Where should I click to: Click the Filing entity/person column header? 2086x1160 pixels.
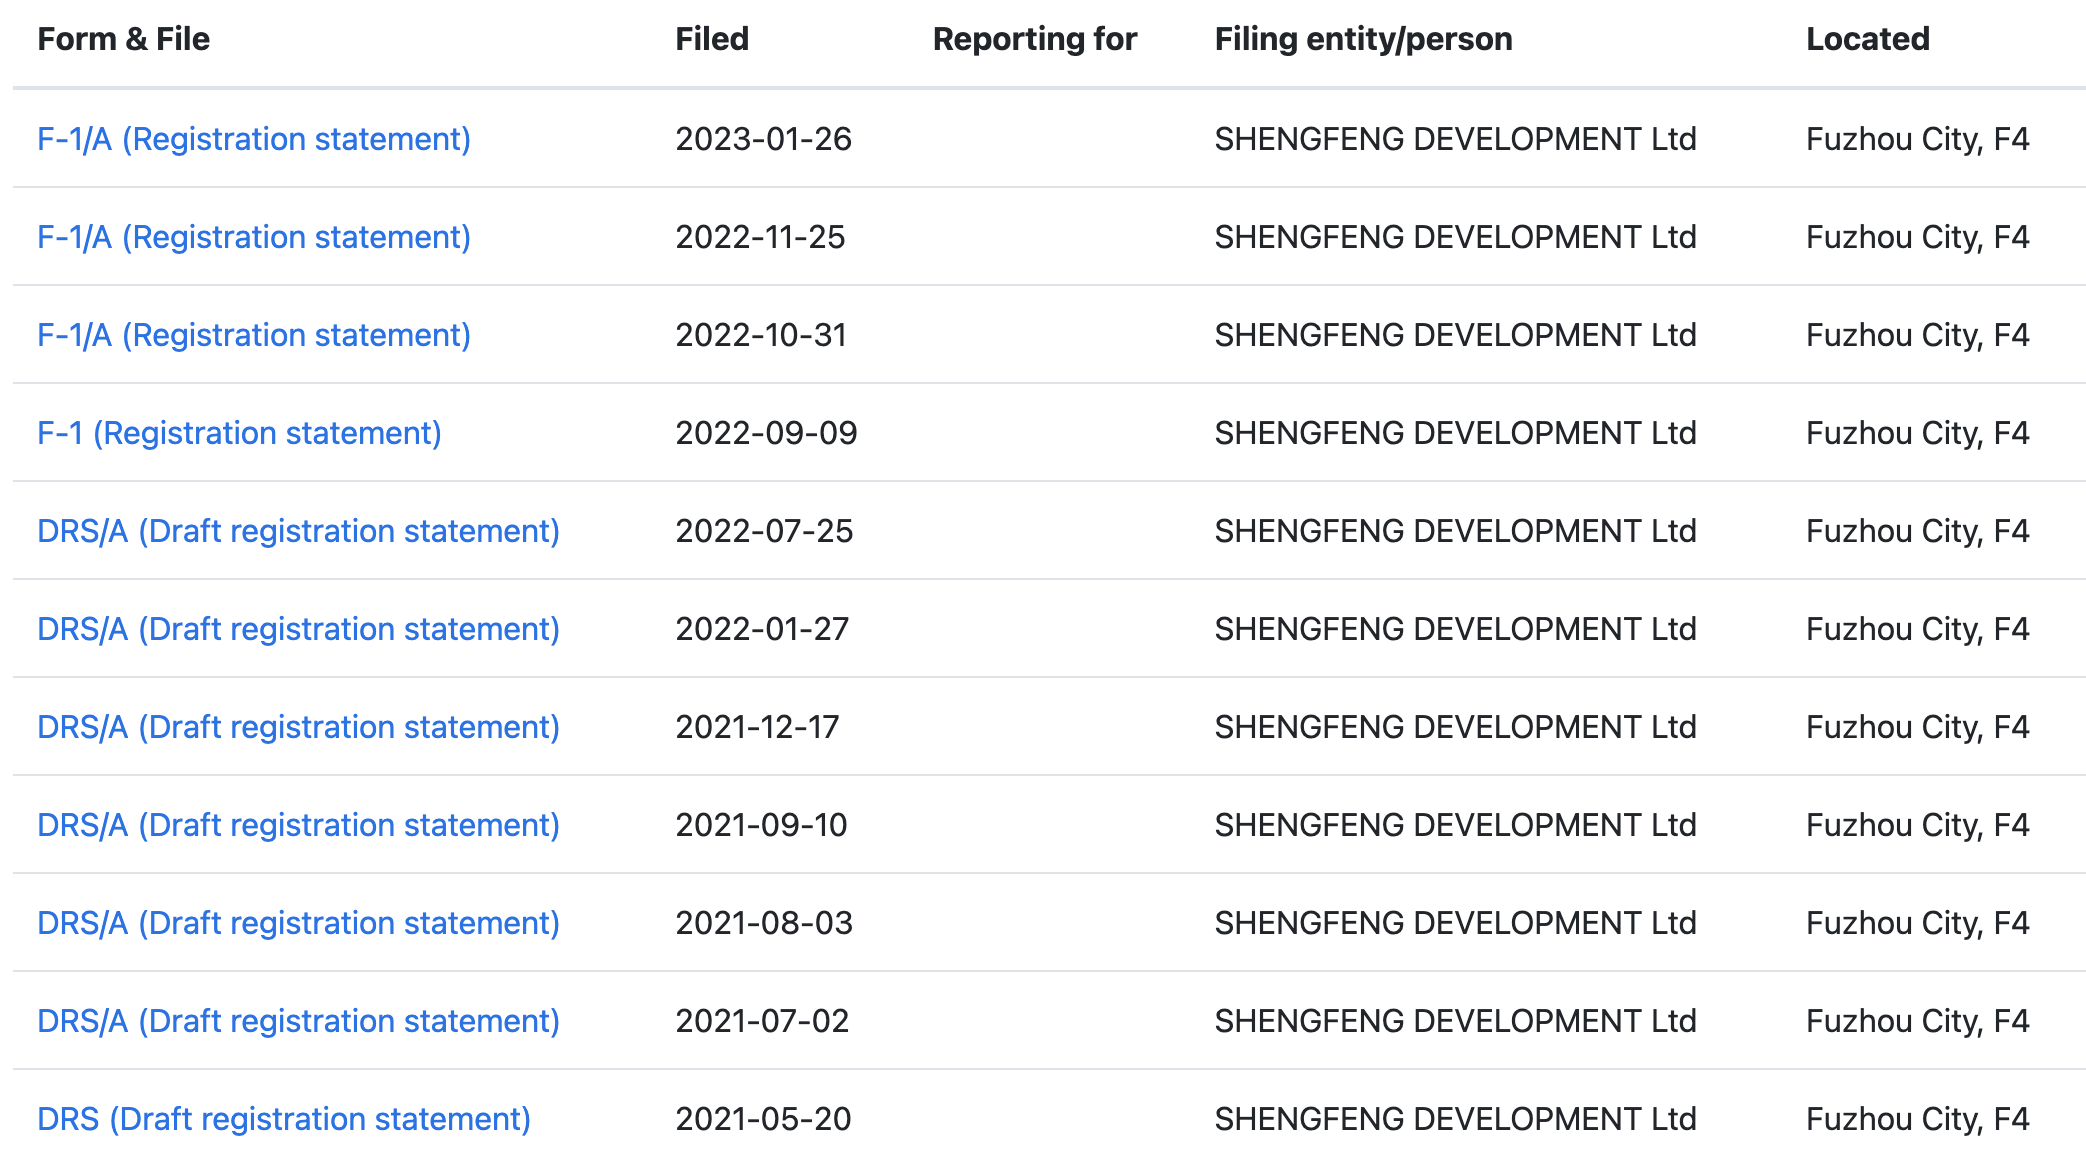click(x=1363, y=39)
